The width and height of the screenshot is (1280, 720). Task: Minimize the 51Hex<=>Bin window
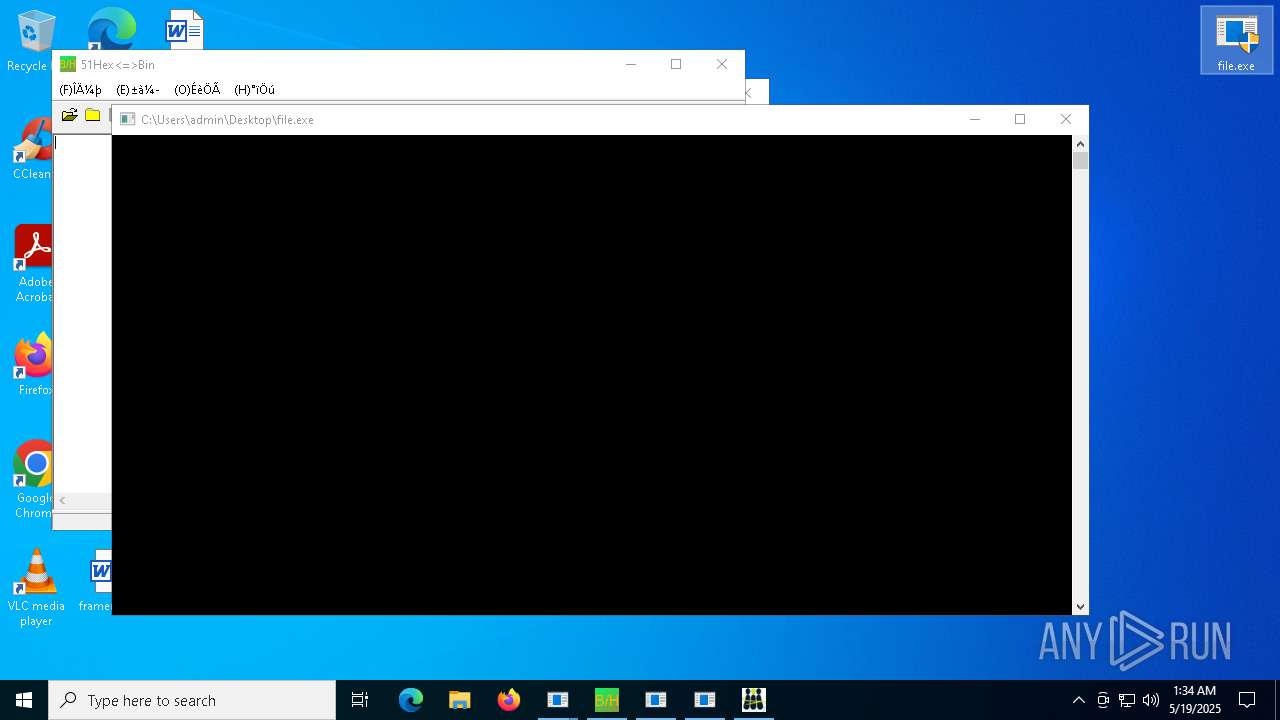(x=631, y=64)
